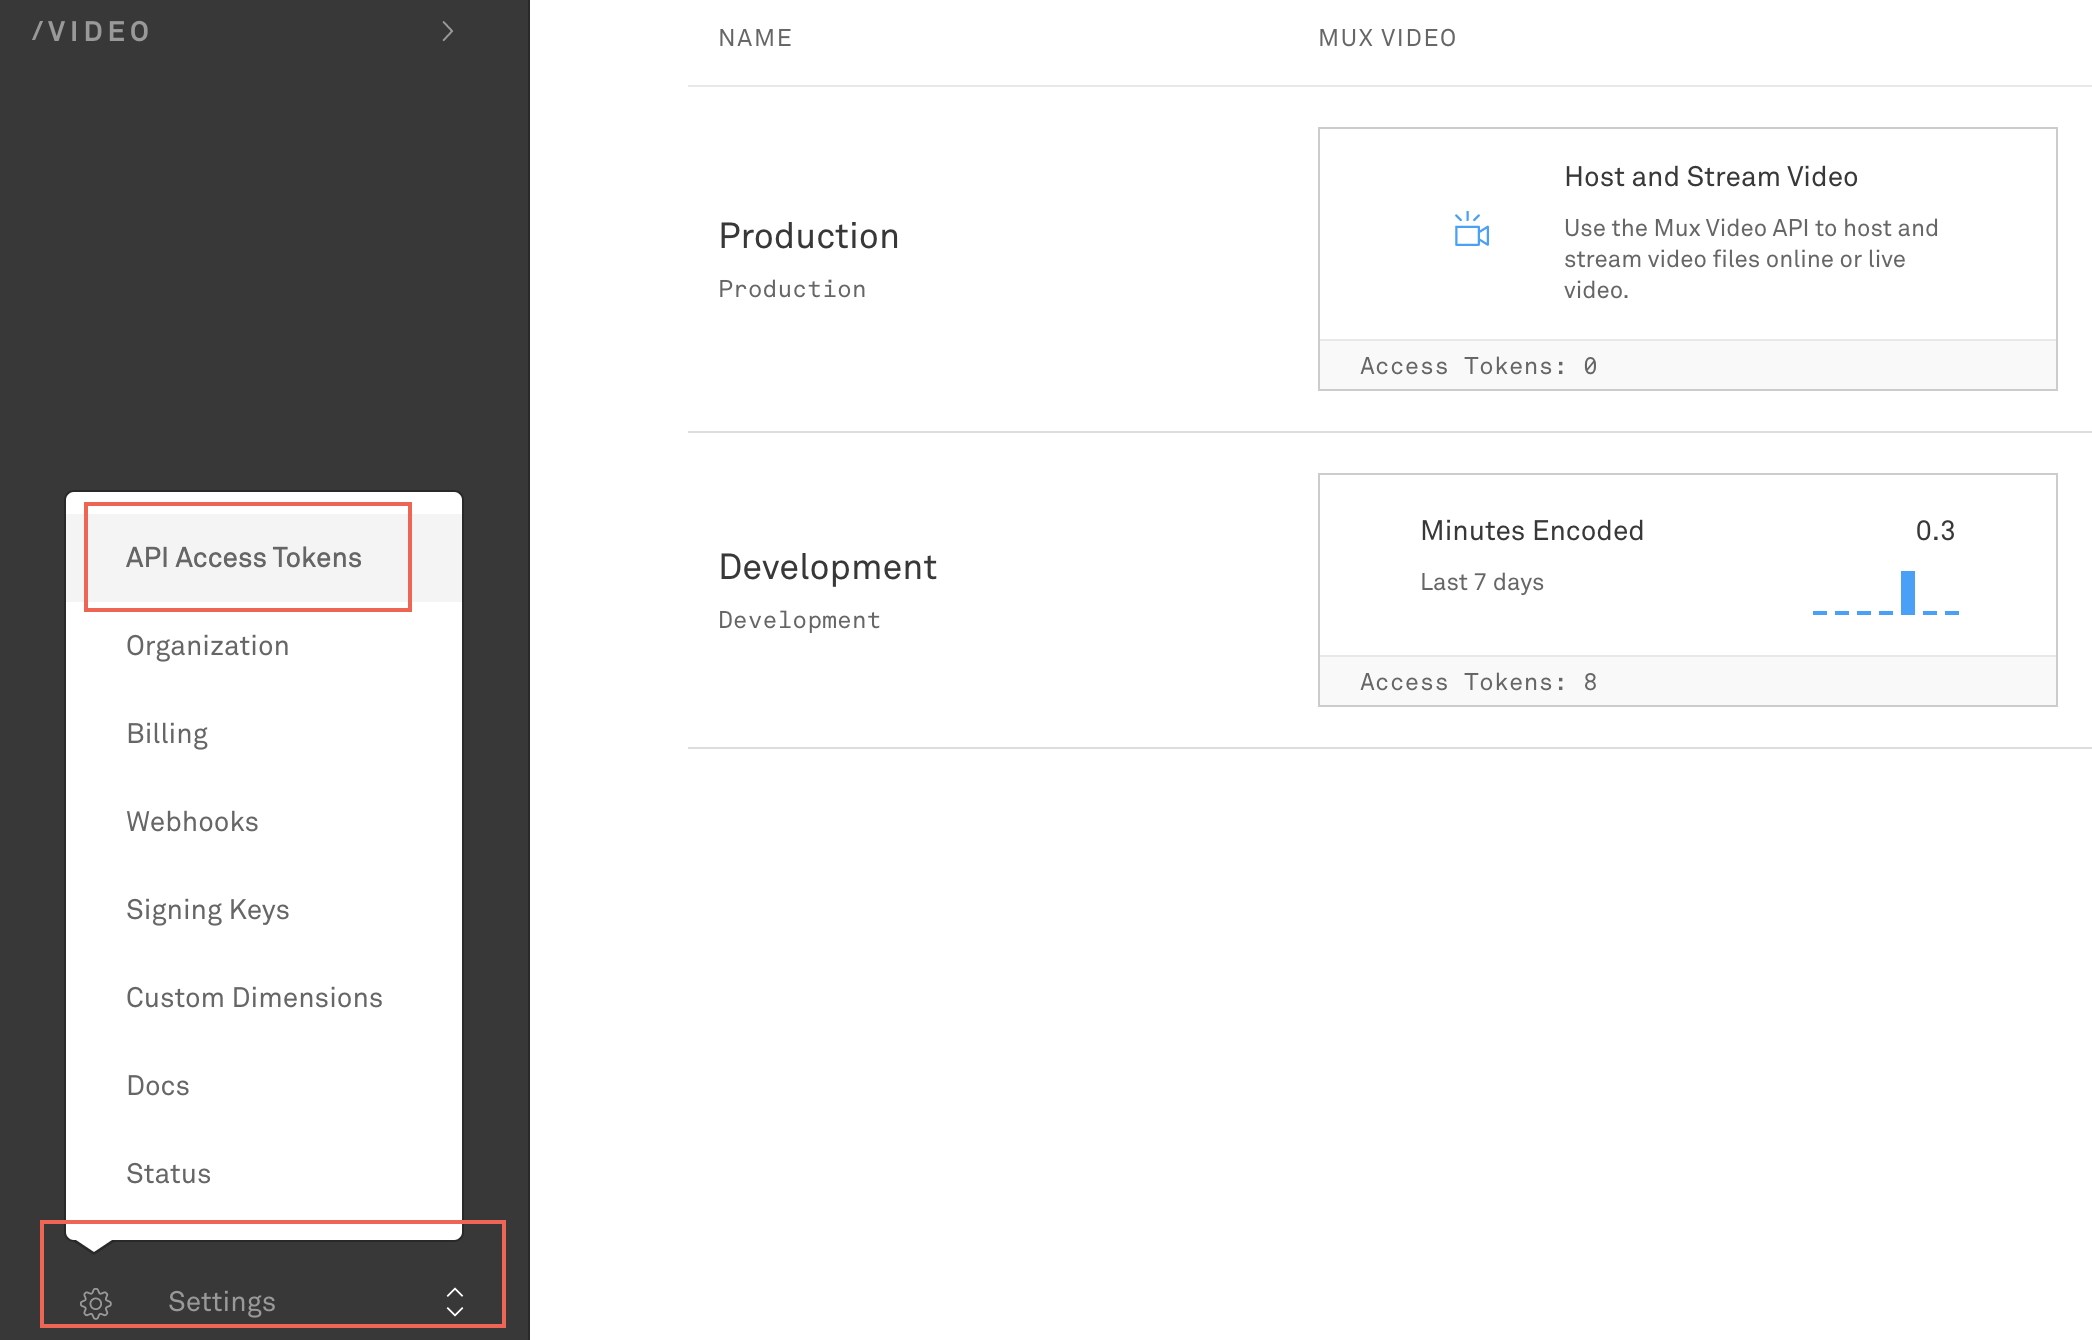The width and height of the screenshot is (2092, 1340).
Task: Click the 'Last 7 days' label
Action: (x=1482, y=582)
